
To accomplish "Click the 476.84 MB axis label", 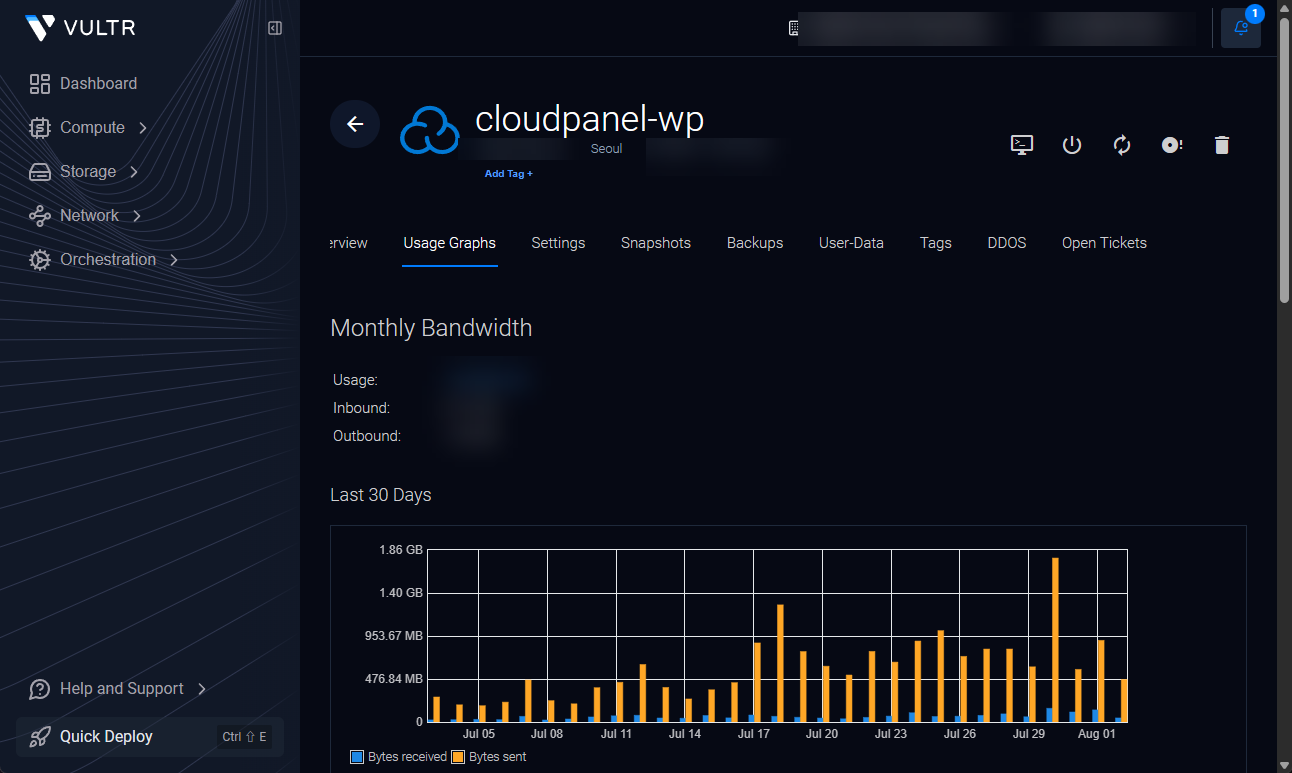I will click(x=393, y=679).
